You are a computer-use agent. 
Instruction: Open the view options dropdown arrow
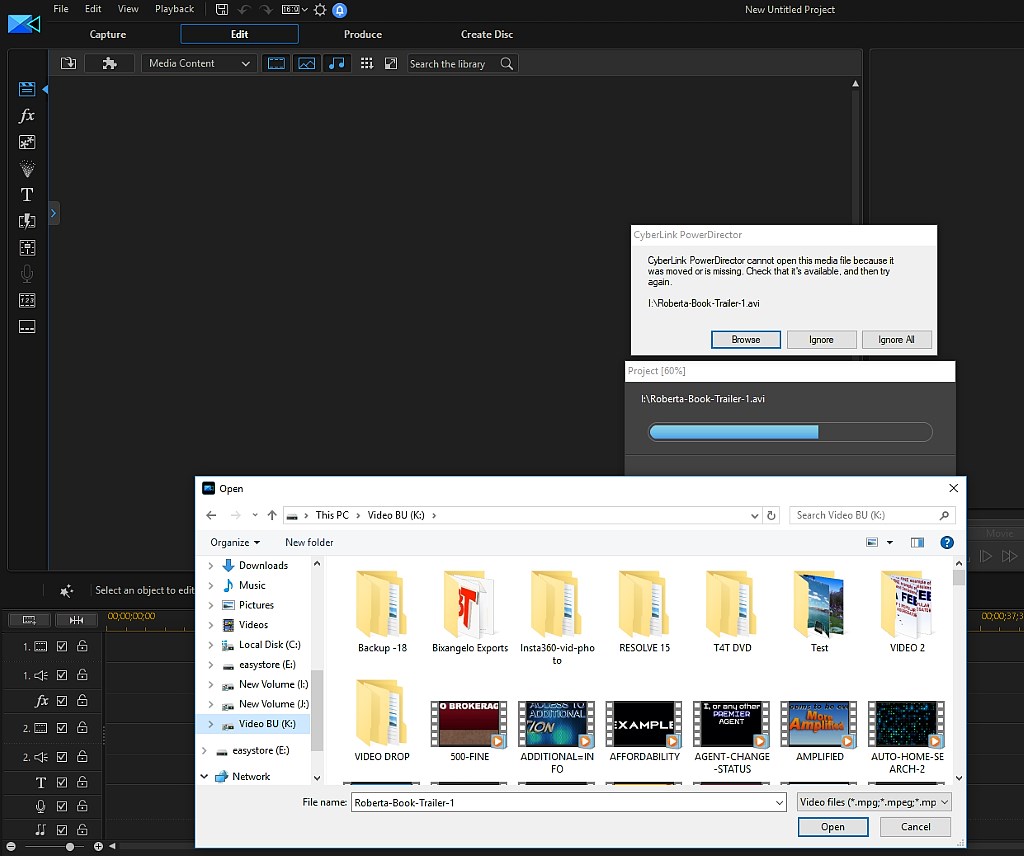[x=889, y=543]
